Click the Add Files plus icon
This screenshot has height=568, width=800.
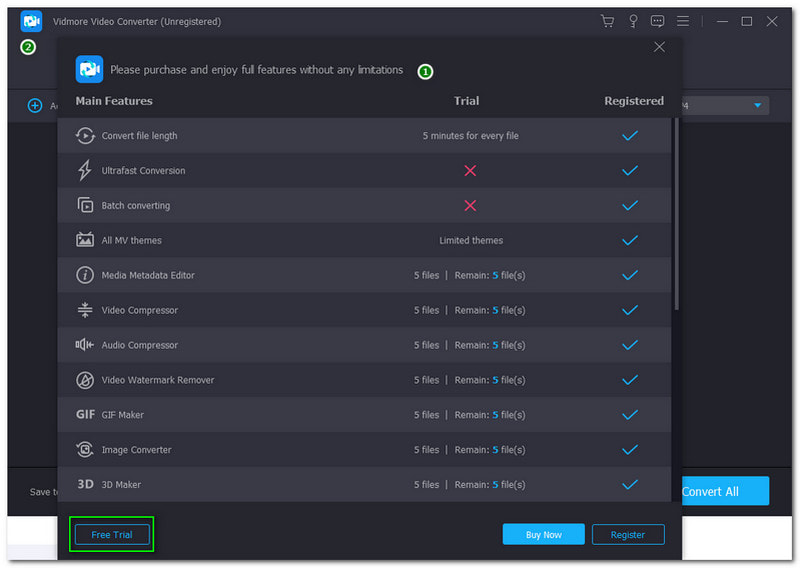click(x=35, y=105)
